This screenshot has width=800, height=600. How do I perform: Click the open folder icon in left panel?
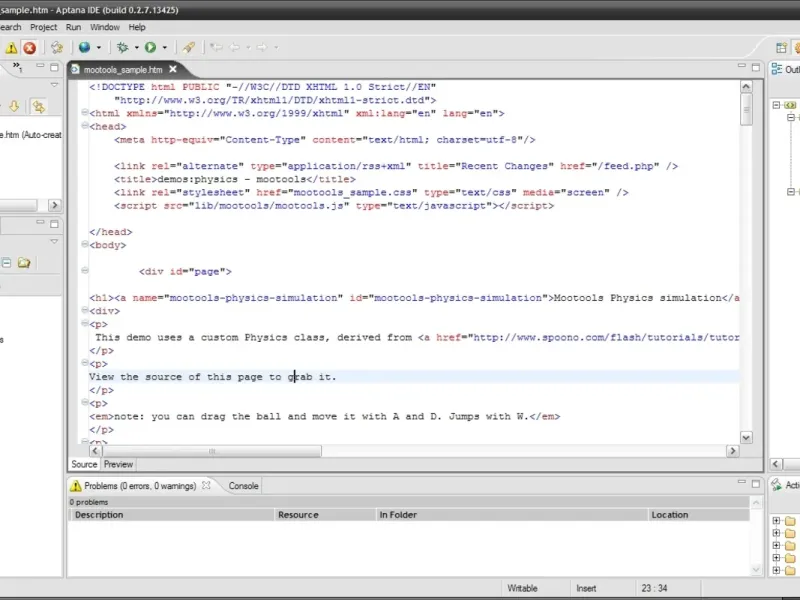(x=24, y=263)
